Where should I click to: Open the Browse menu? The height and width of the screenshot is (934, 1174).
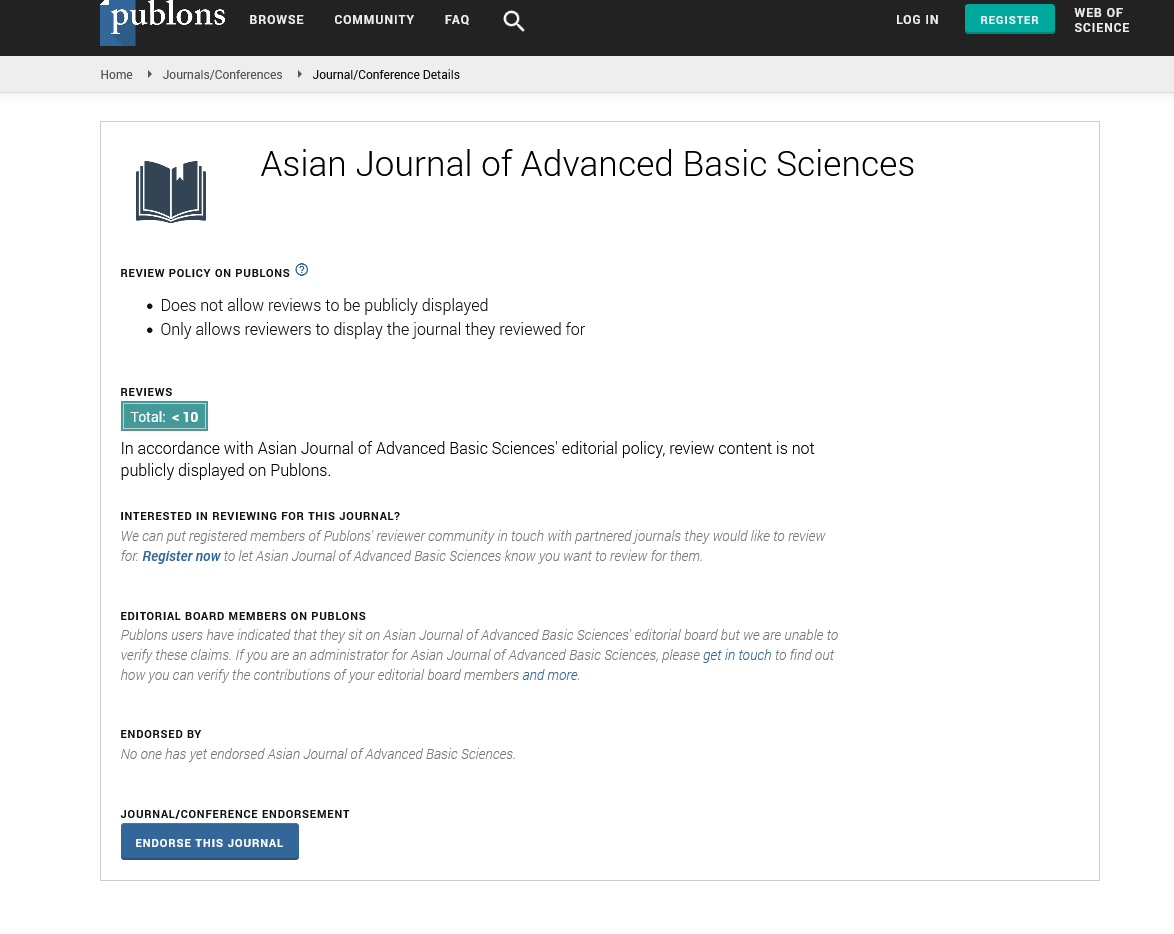[276, 20]
